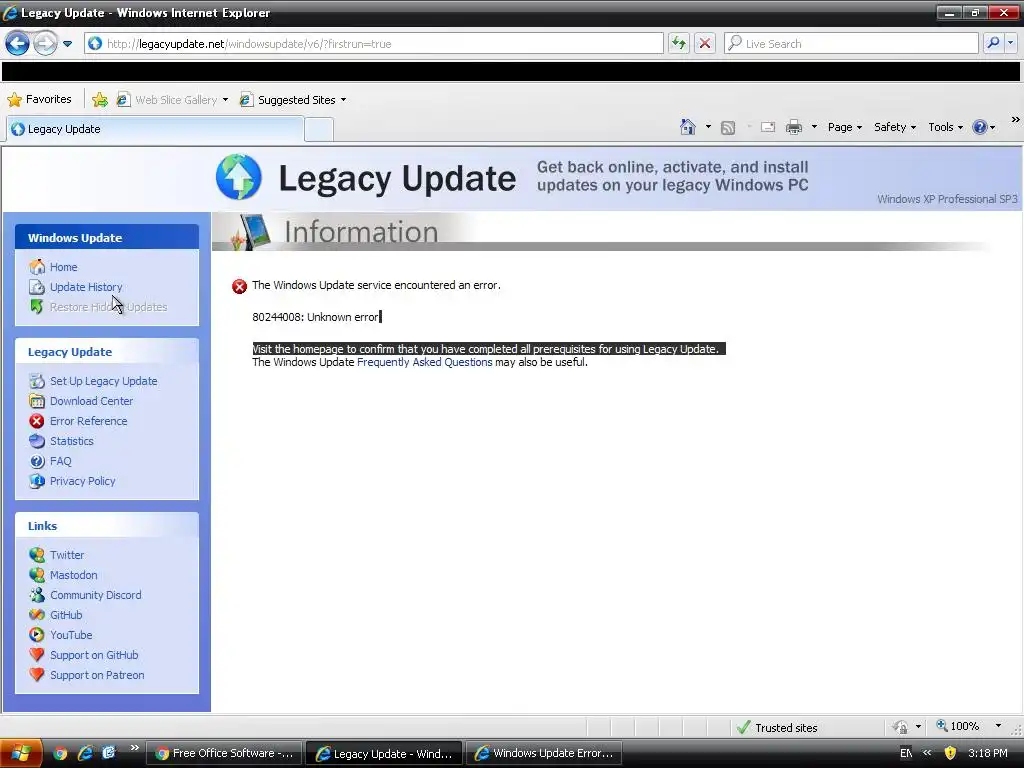
Task: Click the Refresh page icon
Action: point(679,44)
